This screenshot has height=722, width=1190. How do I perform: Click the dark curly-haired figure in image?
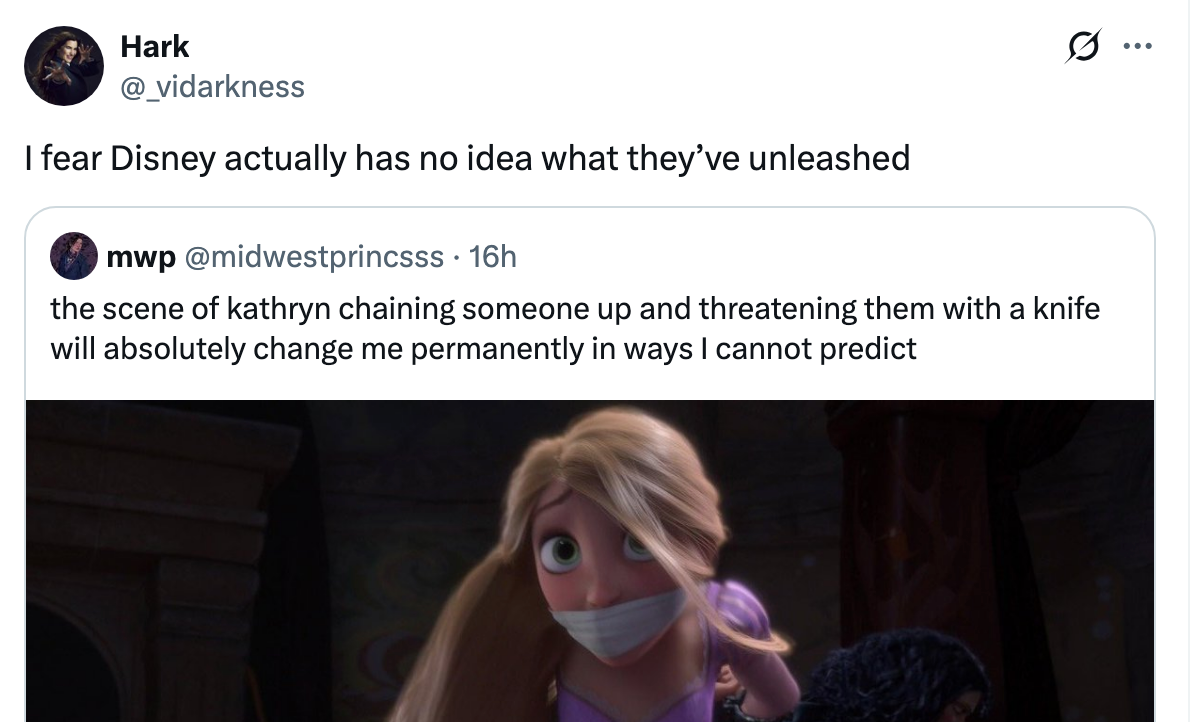[x=880, y=680]
